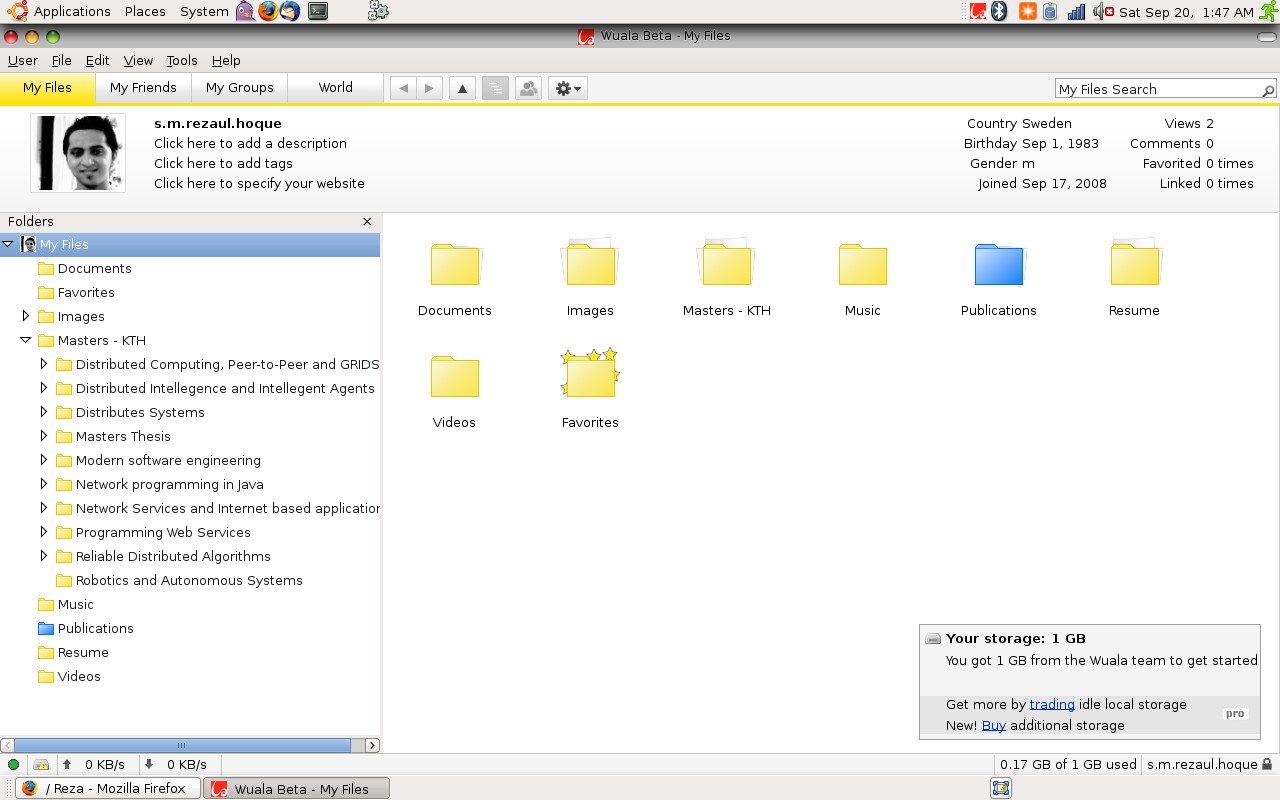The image size is (1280, 800).
Task: Open the View menu
Action: (x=138, y=61)
